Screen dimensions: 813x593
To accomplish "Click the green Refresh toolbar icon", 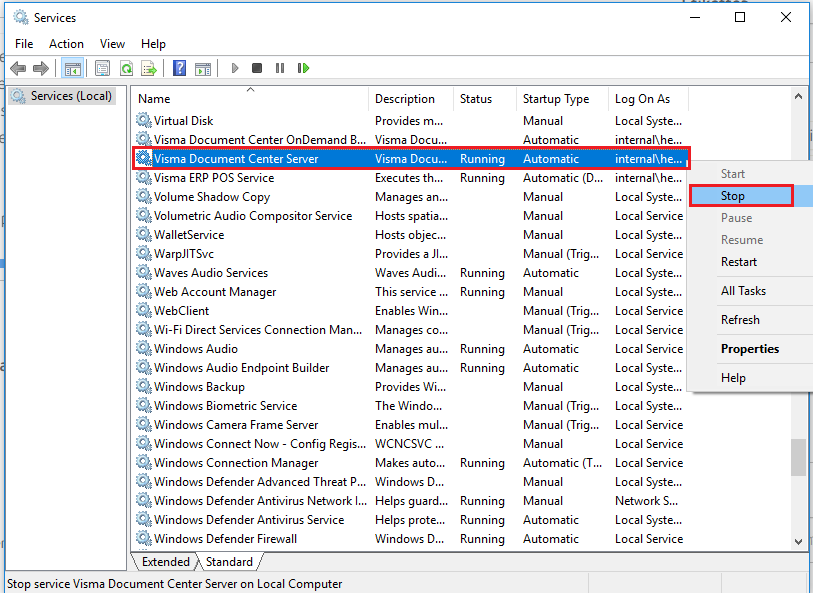I will tap(126, 68).
